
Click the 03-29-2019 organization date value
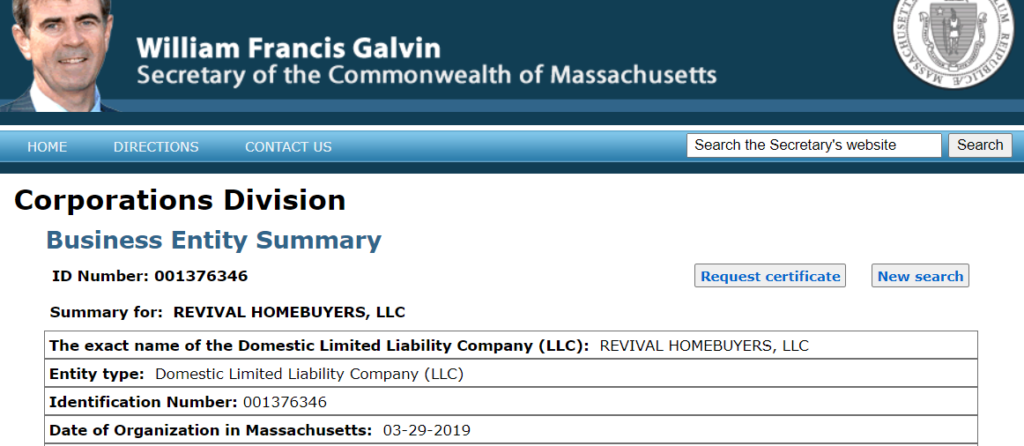426,430
